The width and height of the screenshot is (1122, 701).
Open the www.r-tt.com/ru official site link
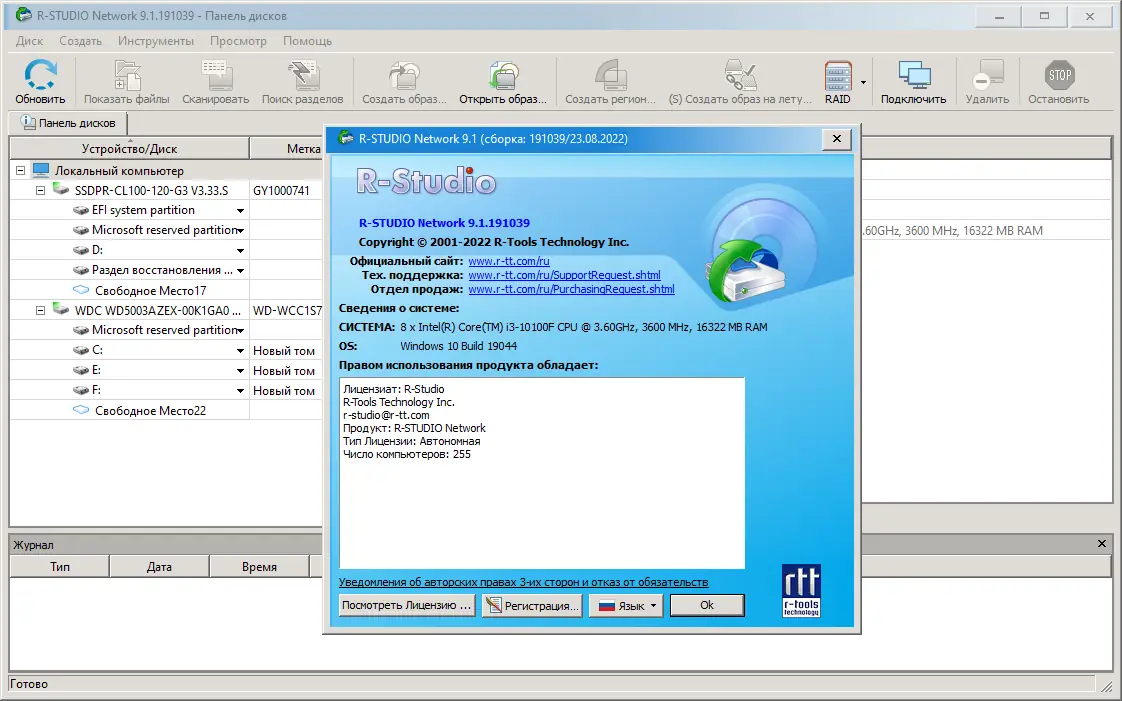click(509, 261)
